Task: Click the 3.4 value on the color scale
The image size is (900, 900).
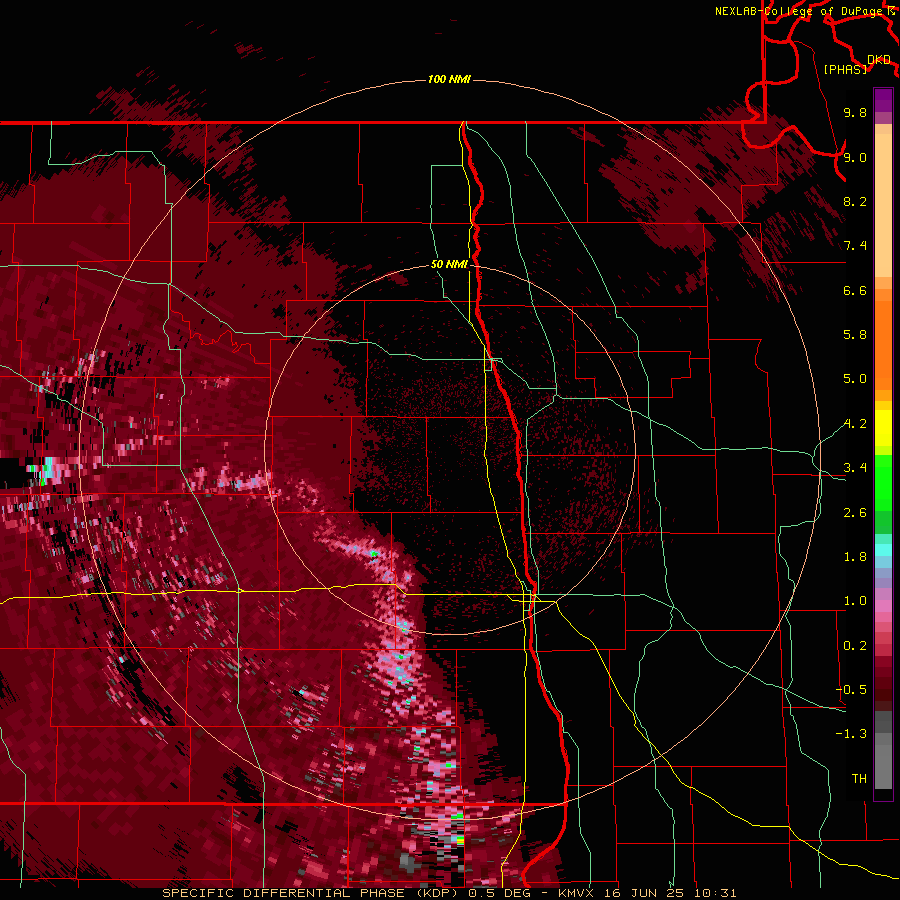Action: pyautogui.click(x=855, y=468)
